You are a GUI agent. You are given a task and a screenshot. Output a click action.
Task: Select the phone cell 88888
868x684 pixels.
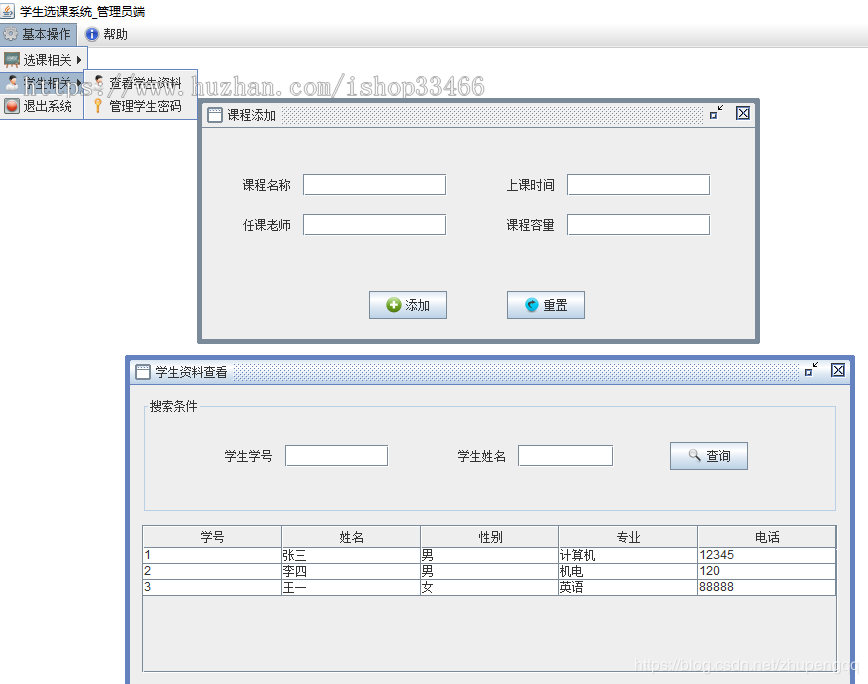[767, 587]
